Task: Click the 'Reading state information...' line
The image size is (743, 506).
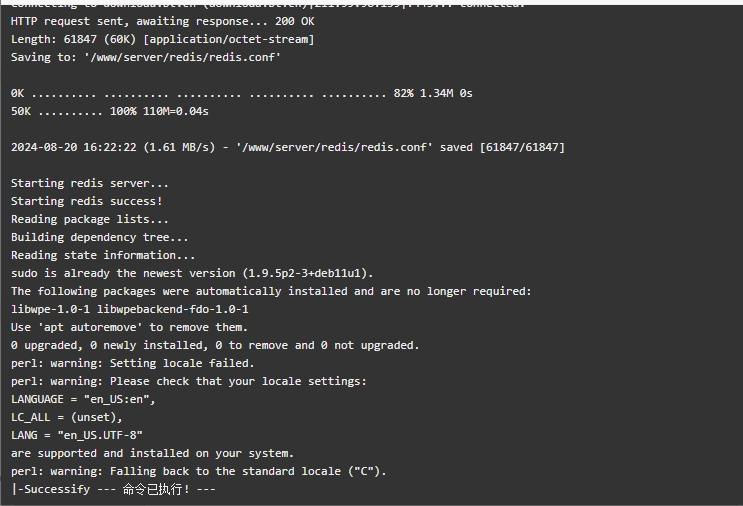Action: click(x=103, y=255)
